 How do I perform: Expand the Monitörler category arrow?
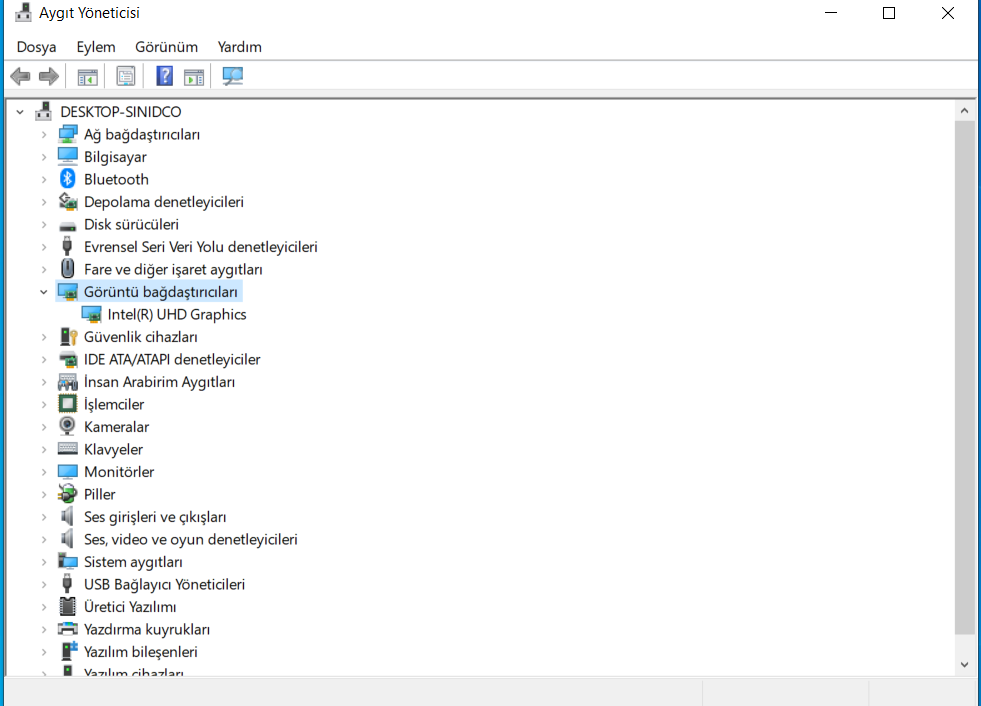(44, 472)
